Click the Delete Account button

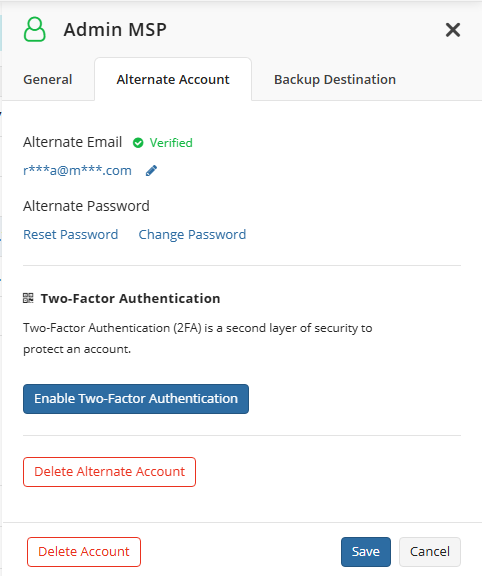[x=84, y=552]
